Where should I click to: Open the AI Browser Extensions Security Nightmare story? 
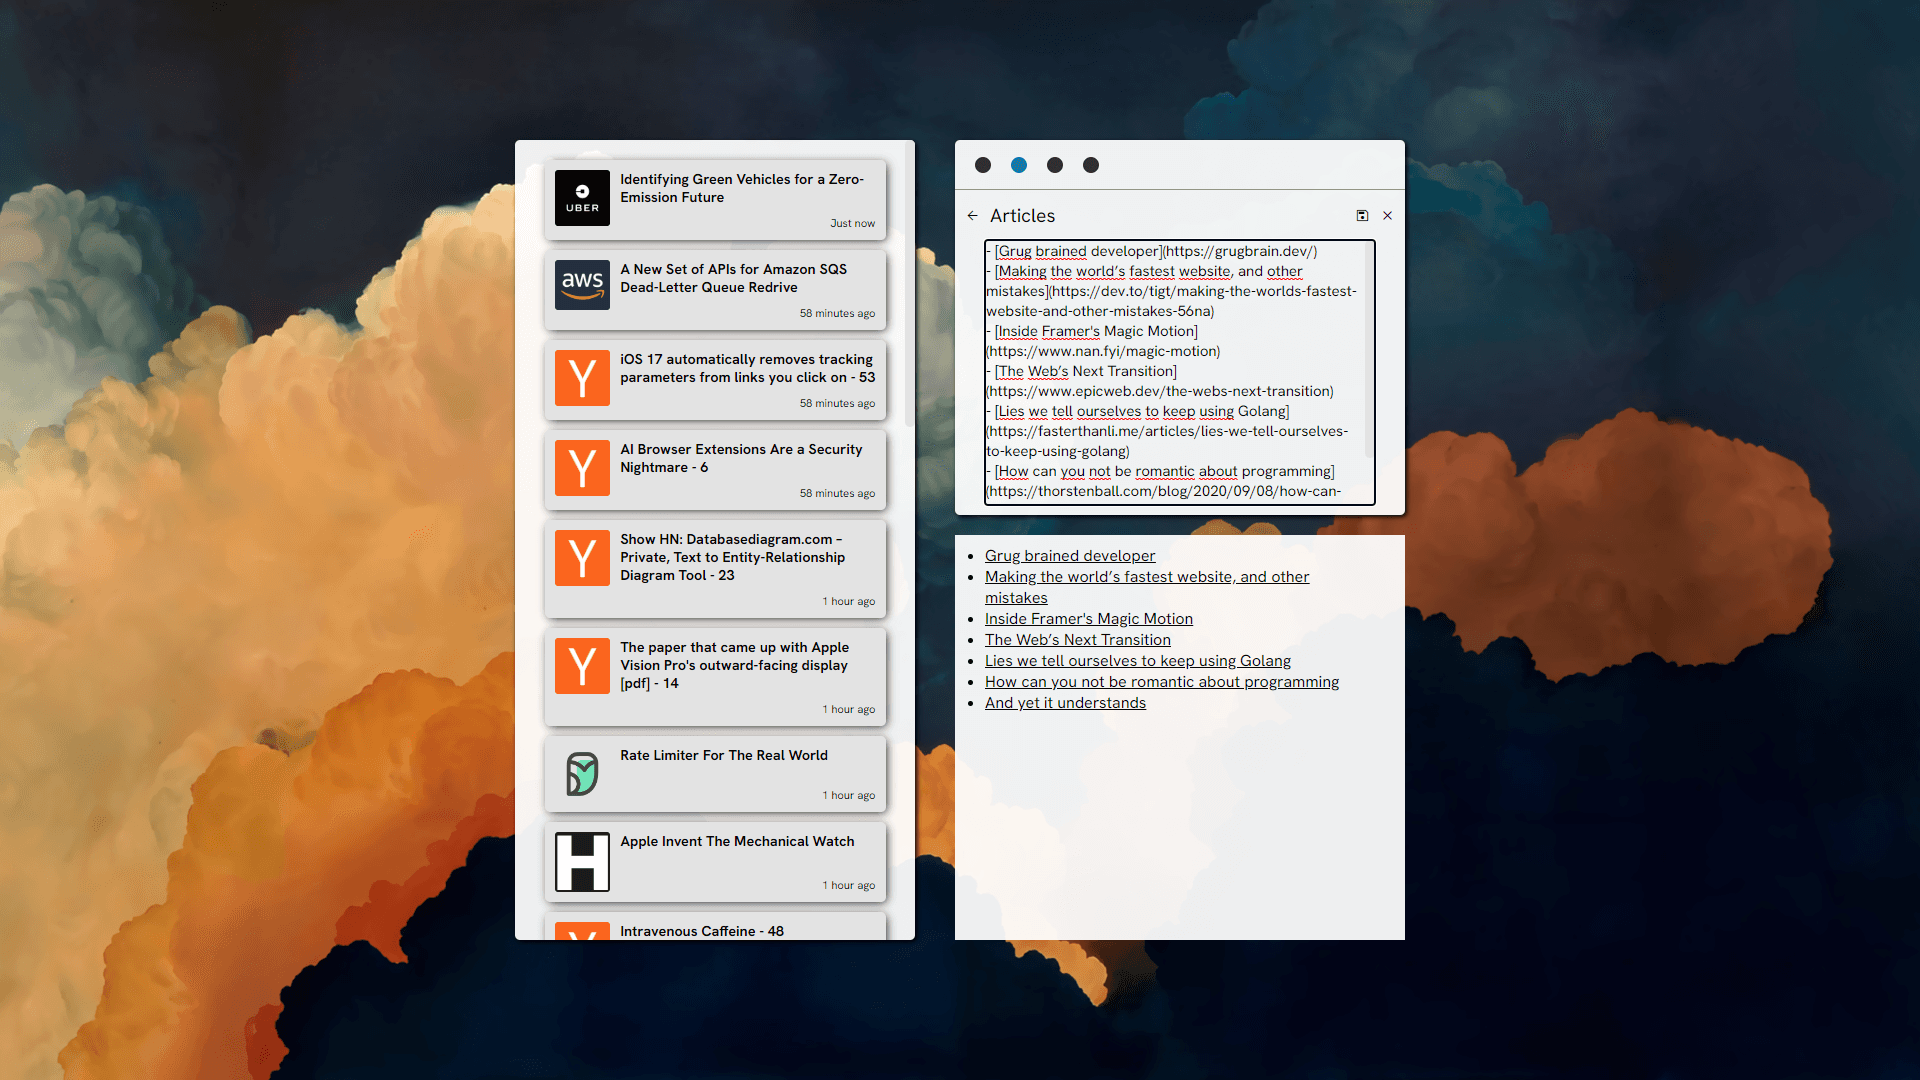pyautogui.click(x=740, y=458)
